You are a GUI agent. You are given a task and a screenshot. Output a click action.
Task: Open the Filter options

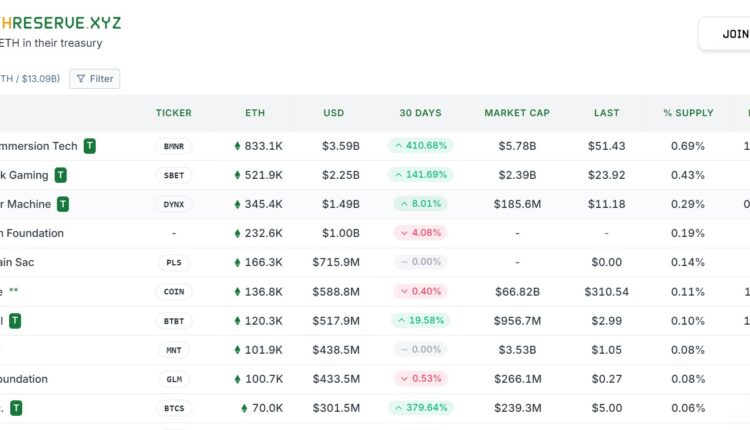click(x=94, y=78)
